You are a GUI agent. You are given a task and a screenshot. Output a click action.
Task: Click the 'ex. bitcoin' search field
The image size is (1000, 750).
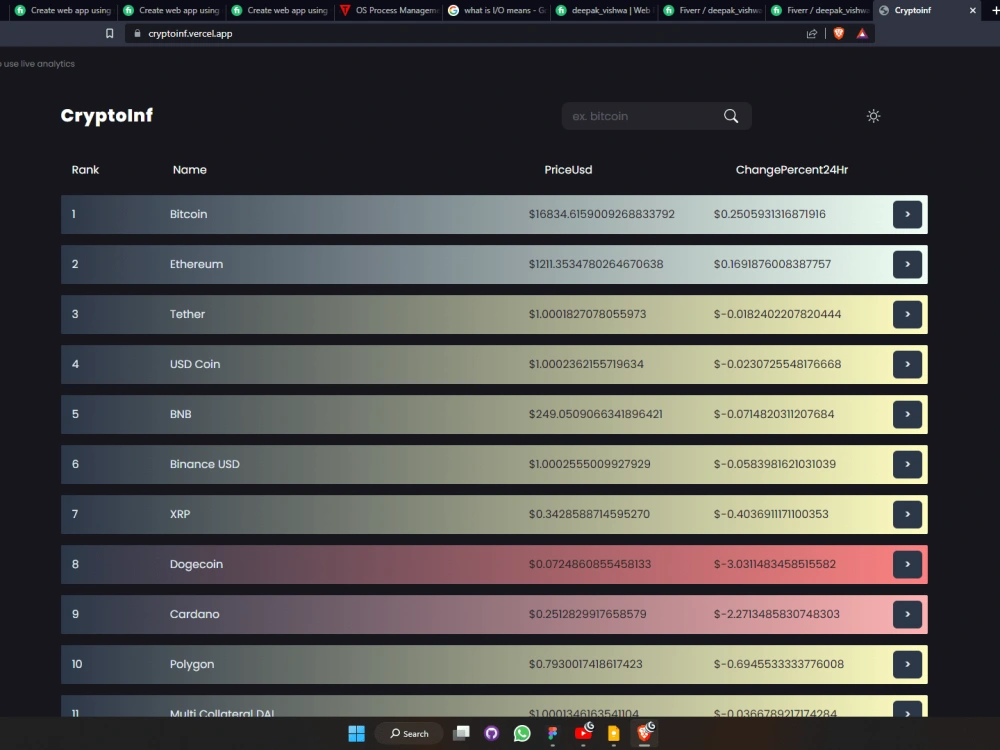coord(640,116)
